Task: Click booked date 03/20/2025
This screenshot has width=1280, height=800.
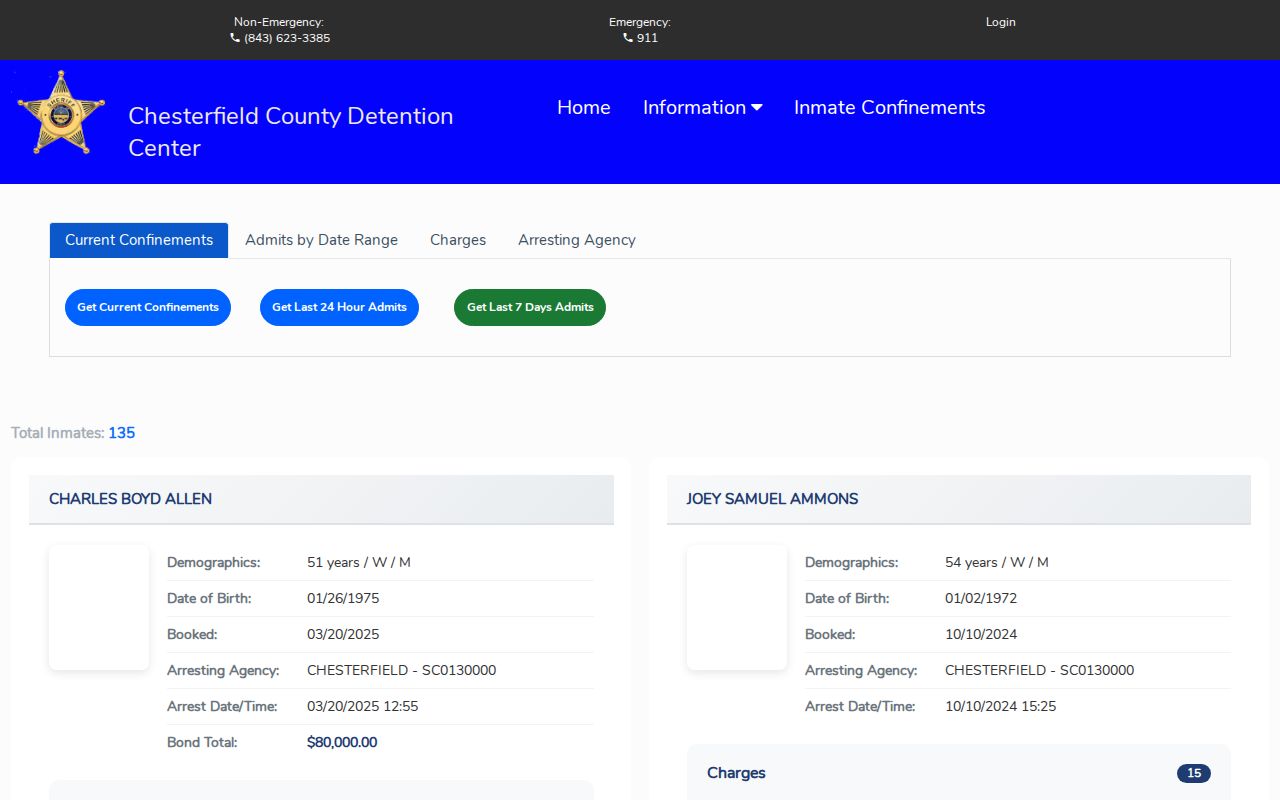Action: click(343, 634)
